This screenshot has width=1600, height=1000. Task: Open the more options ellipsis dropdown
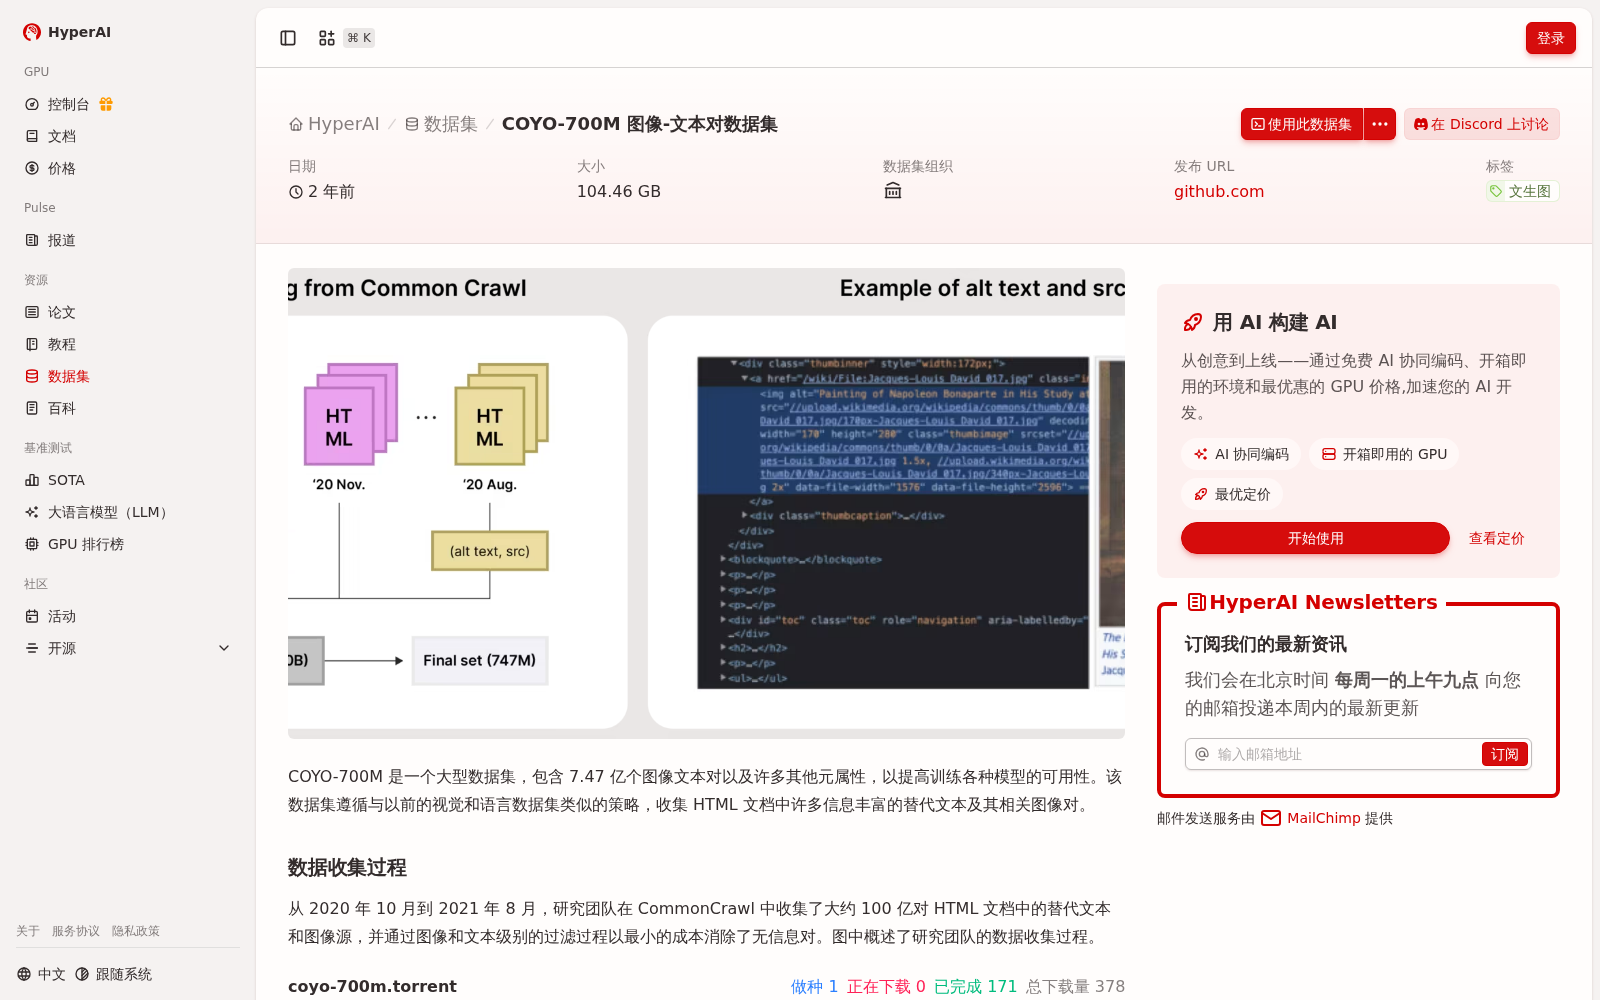point(1380,124)
